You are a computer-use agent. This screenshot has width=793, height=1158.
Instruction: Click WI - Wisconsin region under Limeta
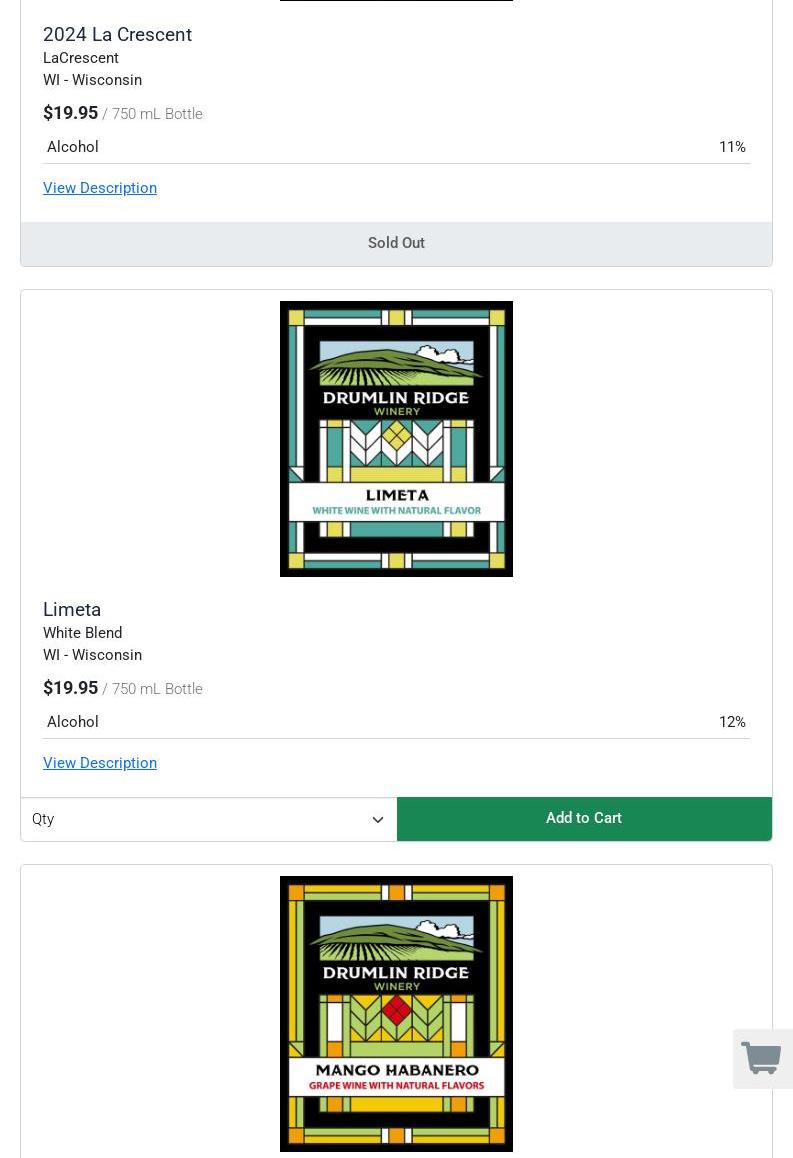(92, 655)
